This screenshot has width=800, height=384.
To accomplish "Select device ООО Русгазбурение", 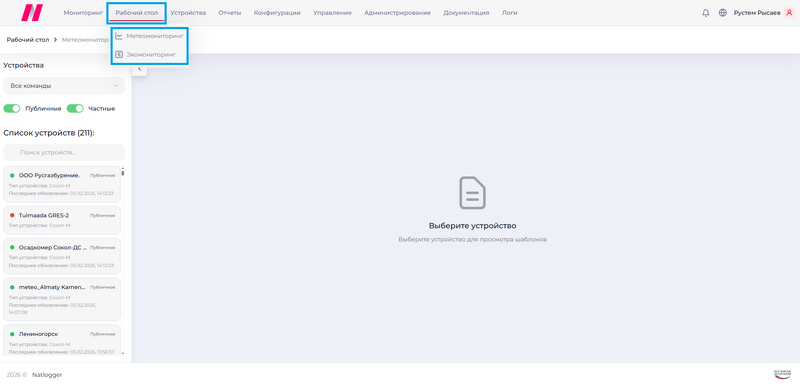I will [x=62, y=184].
